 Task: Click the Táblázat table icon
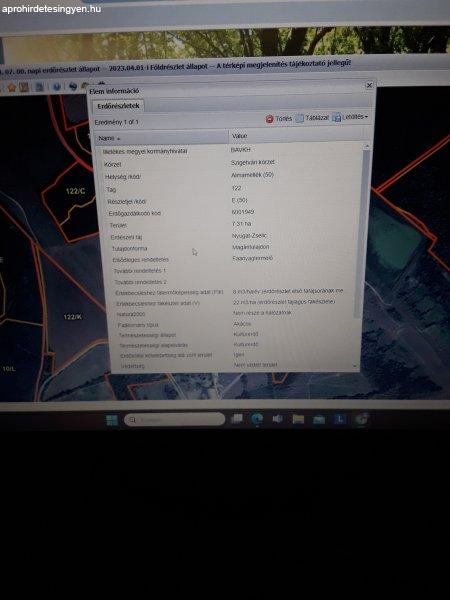pos(300,118)
